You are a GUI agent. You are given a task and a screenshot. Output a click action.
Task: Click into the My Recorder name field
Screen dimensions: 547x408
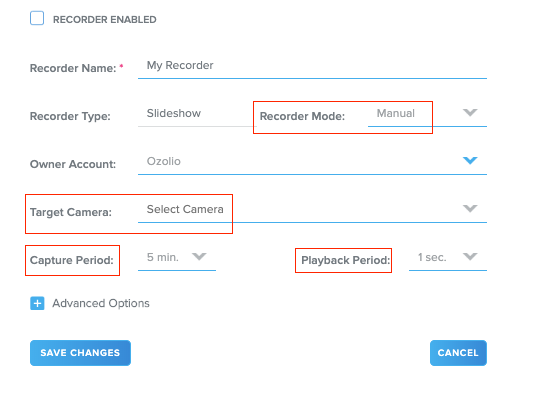312,66
